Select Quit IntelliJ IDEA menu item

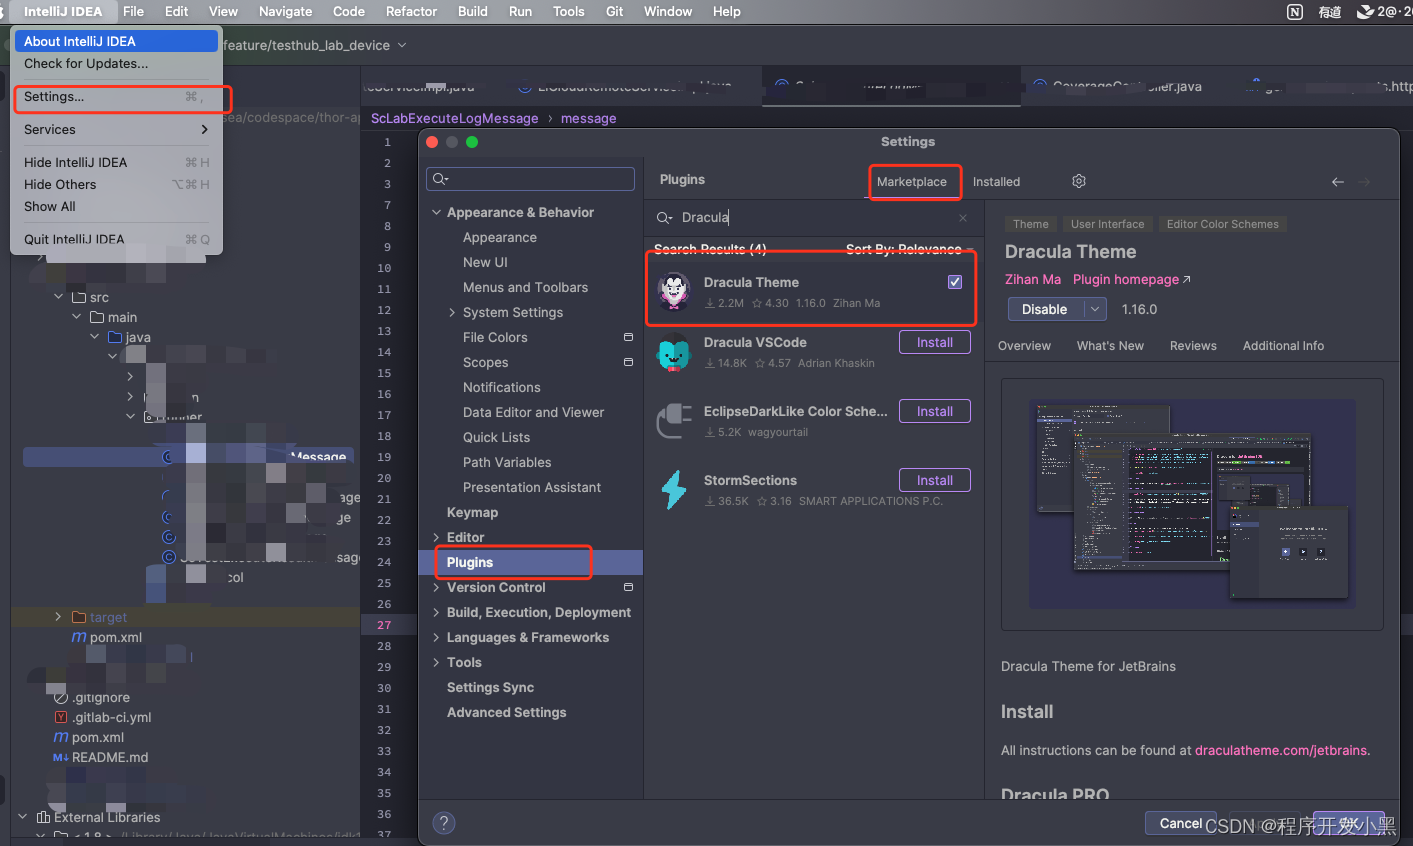(x=116, y=239)
